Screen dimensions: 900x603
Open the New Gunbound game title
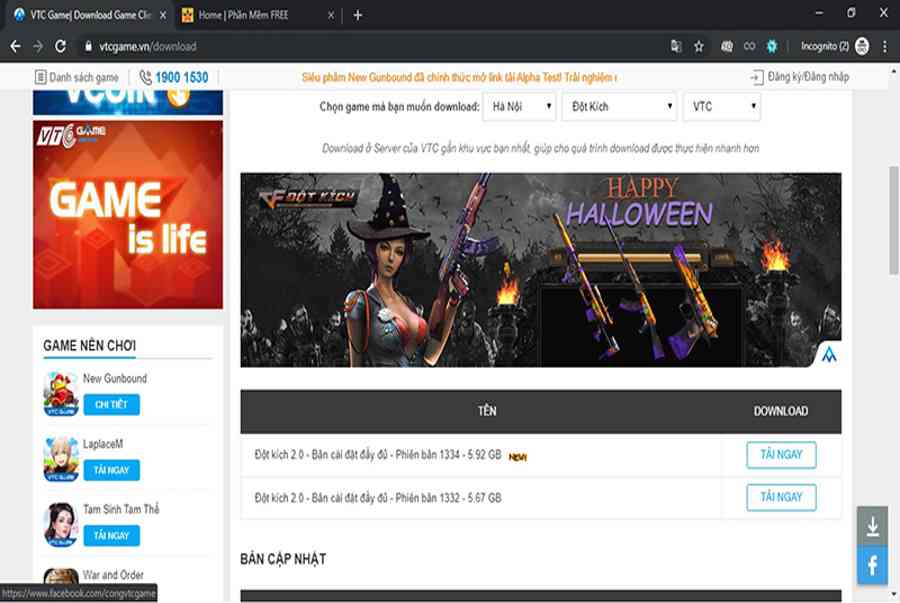[115, 379]
